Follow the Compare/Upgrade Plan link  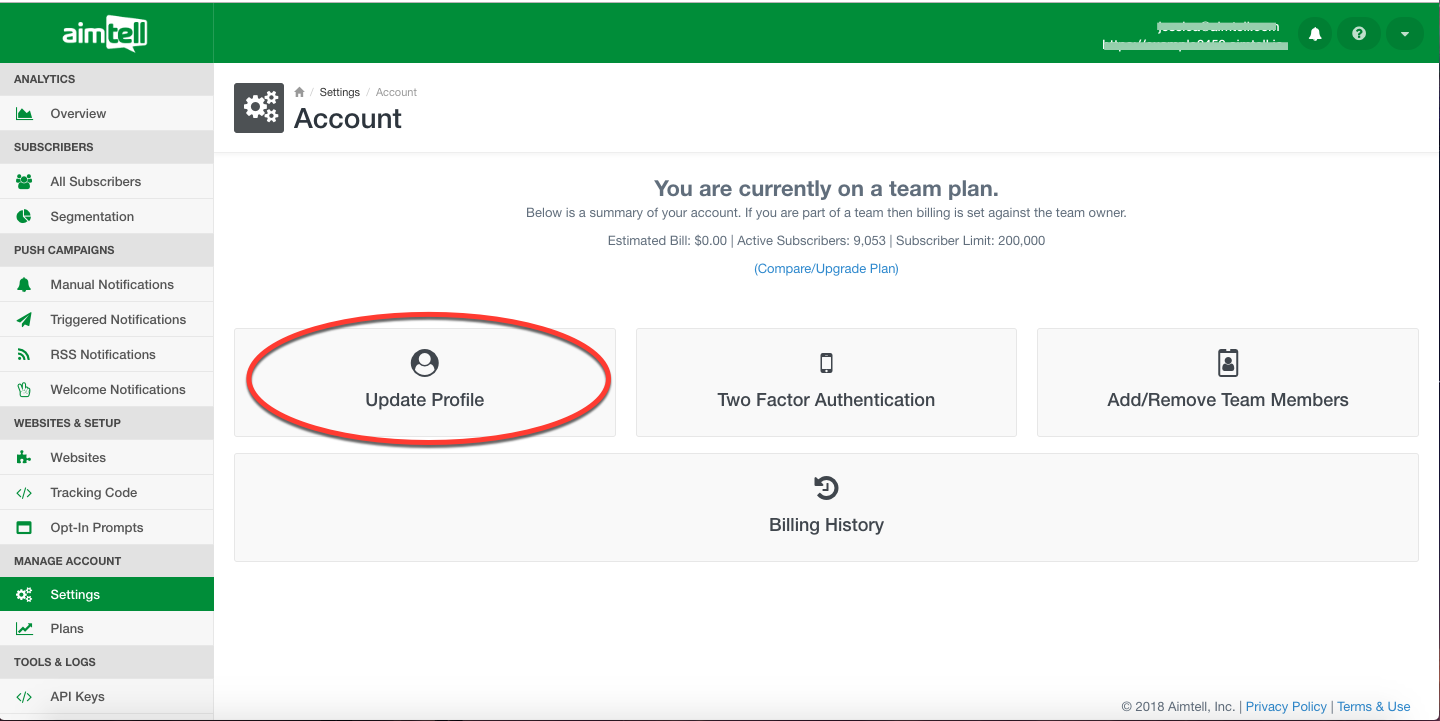826,269
